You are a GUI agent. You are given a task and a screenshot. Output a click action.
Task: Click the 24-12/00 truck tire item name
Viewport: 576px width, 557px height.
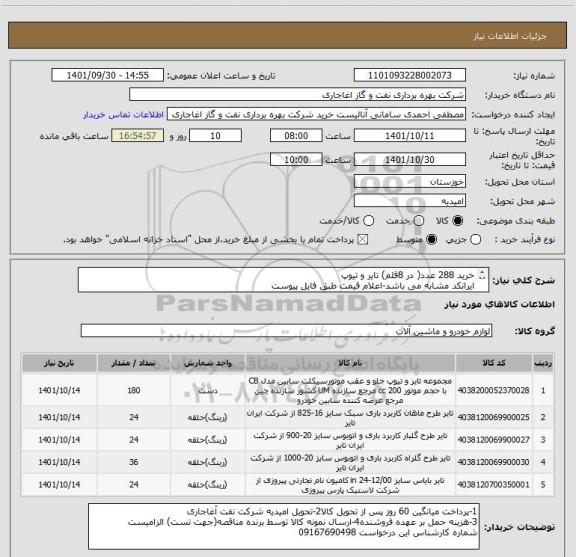350,485
